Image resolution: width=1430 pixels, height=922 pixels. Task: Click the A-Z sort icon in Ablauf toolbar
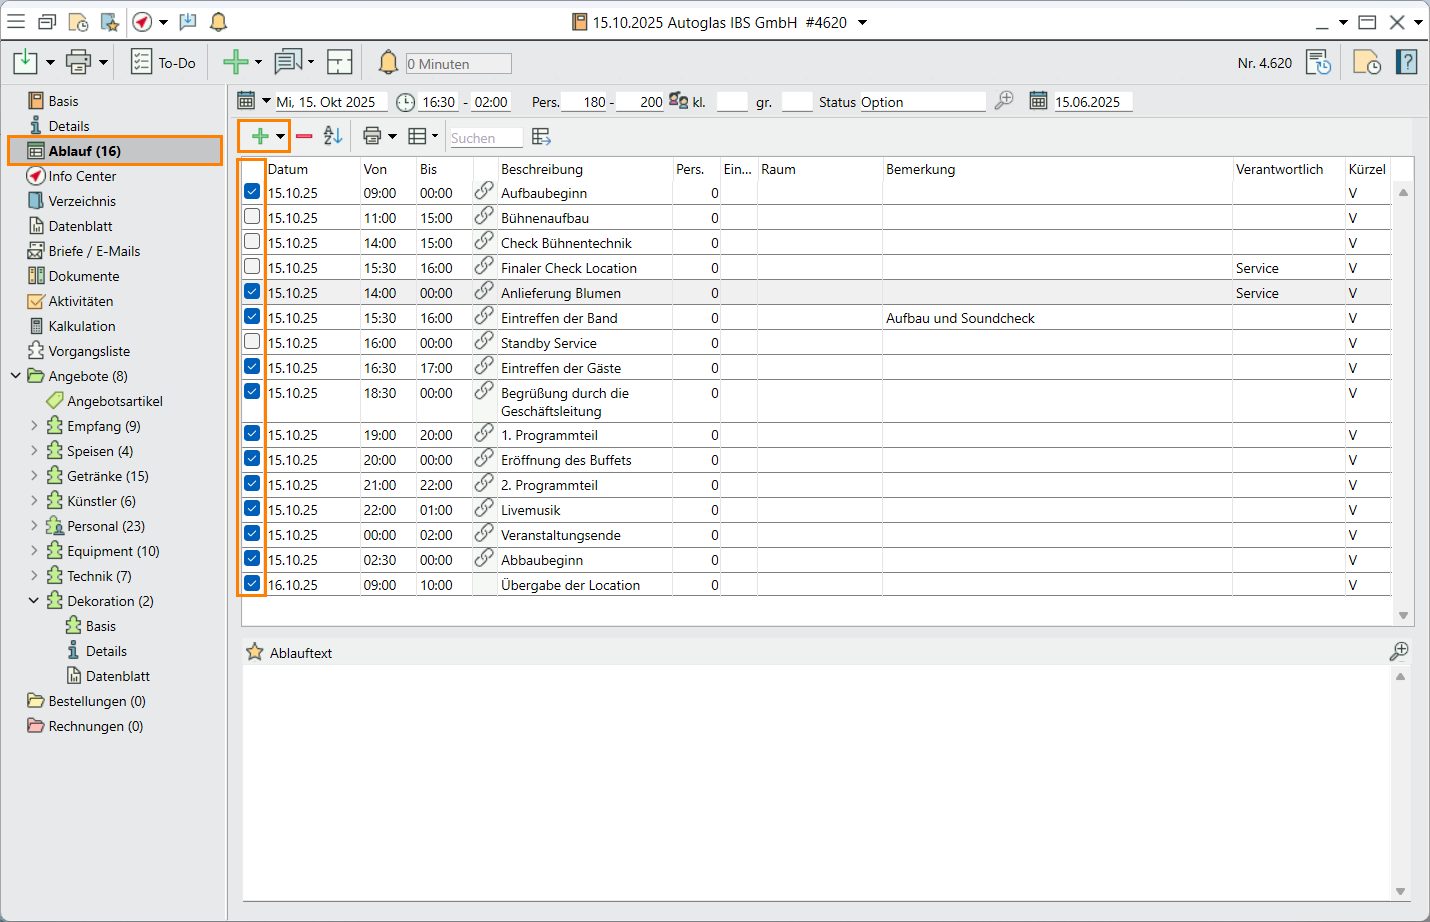click(333, 136)
